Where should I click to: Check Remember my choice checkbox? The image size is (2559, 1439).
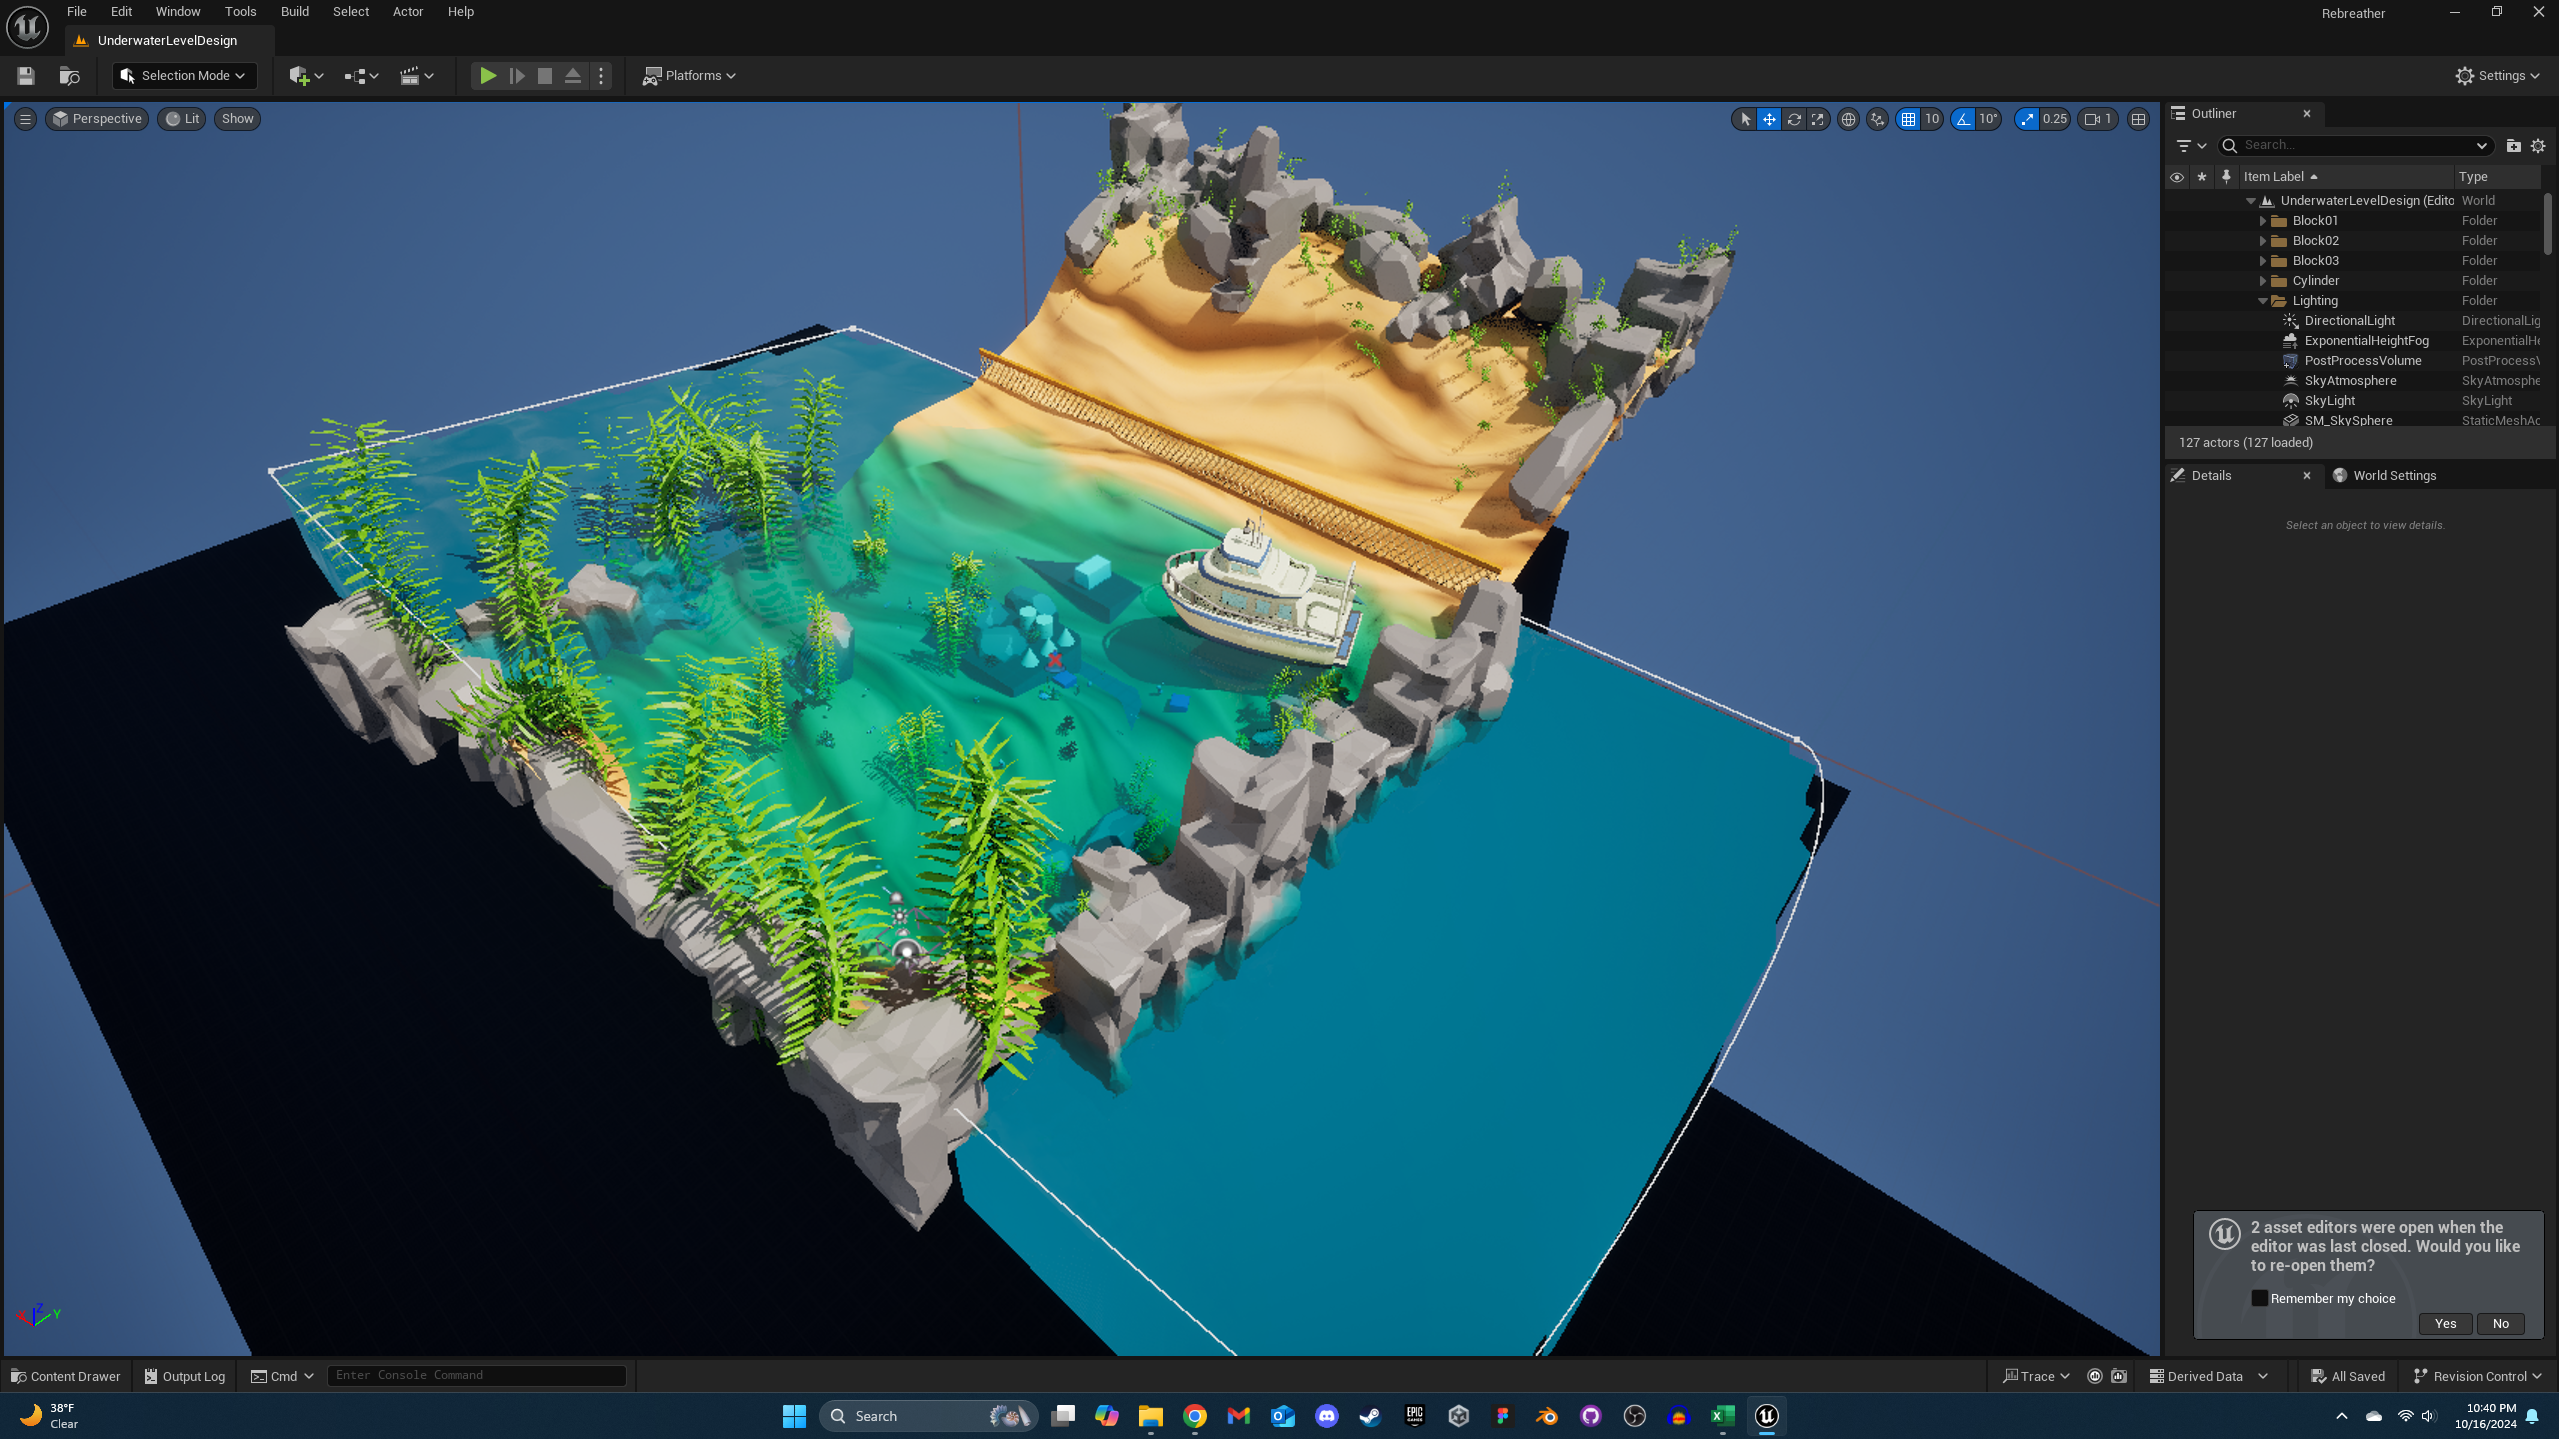(x=2260, y=1298)
